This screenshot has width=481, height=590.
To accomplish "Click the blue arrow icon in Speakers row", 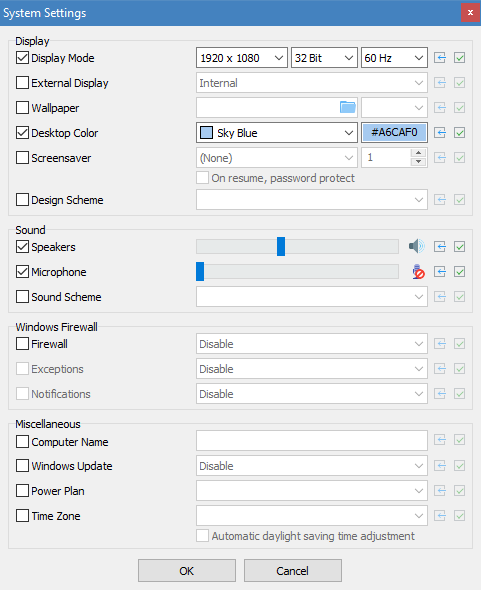I will coord(440,247).
